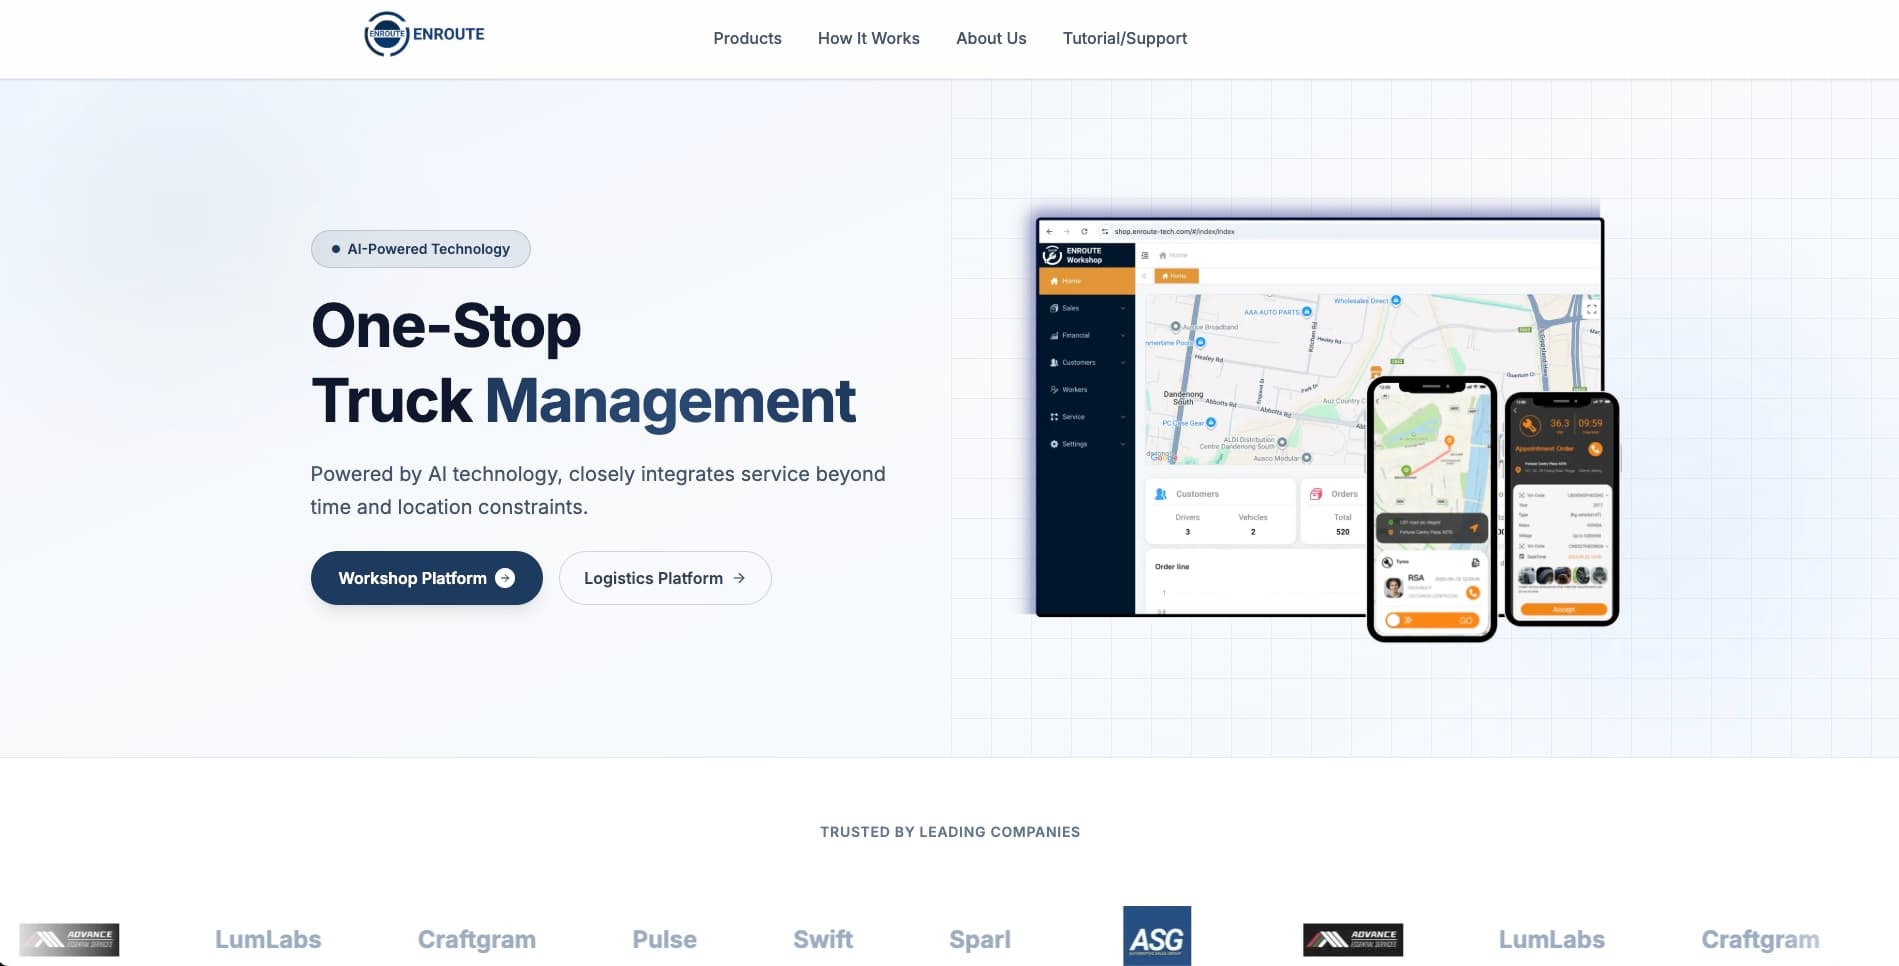Viewport: 1899px width, 966px height.
Task: Click the Logistics Platform button
Action: [x=664, y=578]
